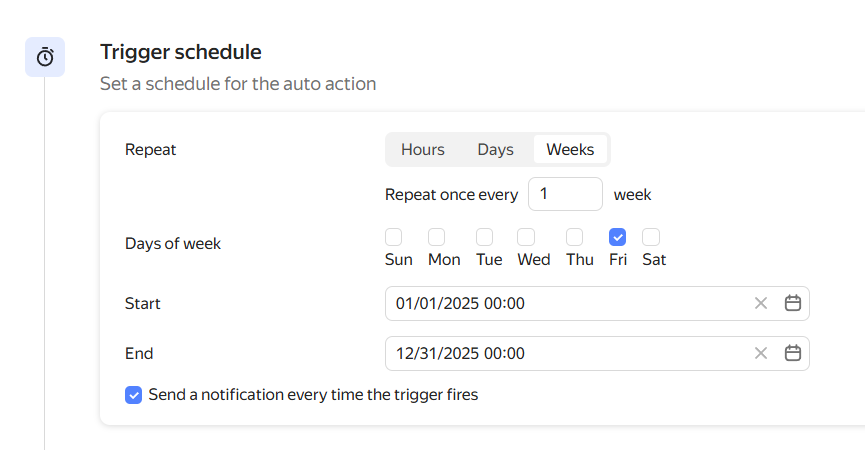Toggle the Sat day checkbox
Screen dimensions: 865x450
tap(651, 237)
